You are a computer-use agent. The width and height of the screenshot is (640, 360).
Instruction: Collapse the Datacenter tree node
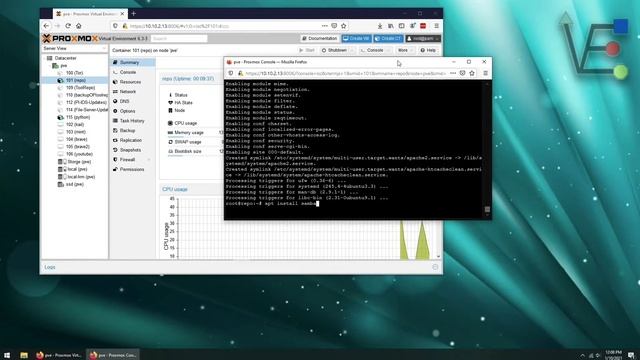45,58
